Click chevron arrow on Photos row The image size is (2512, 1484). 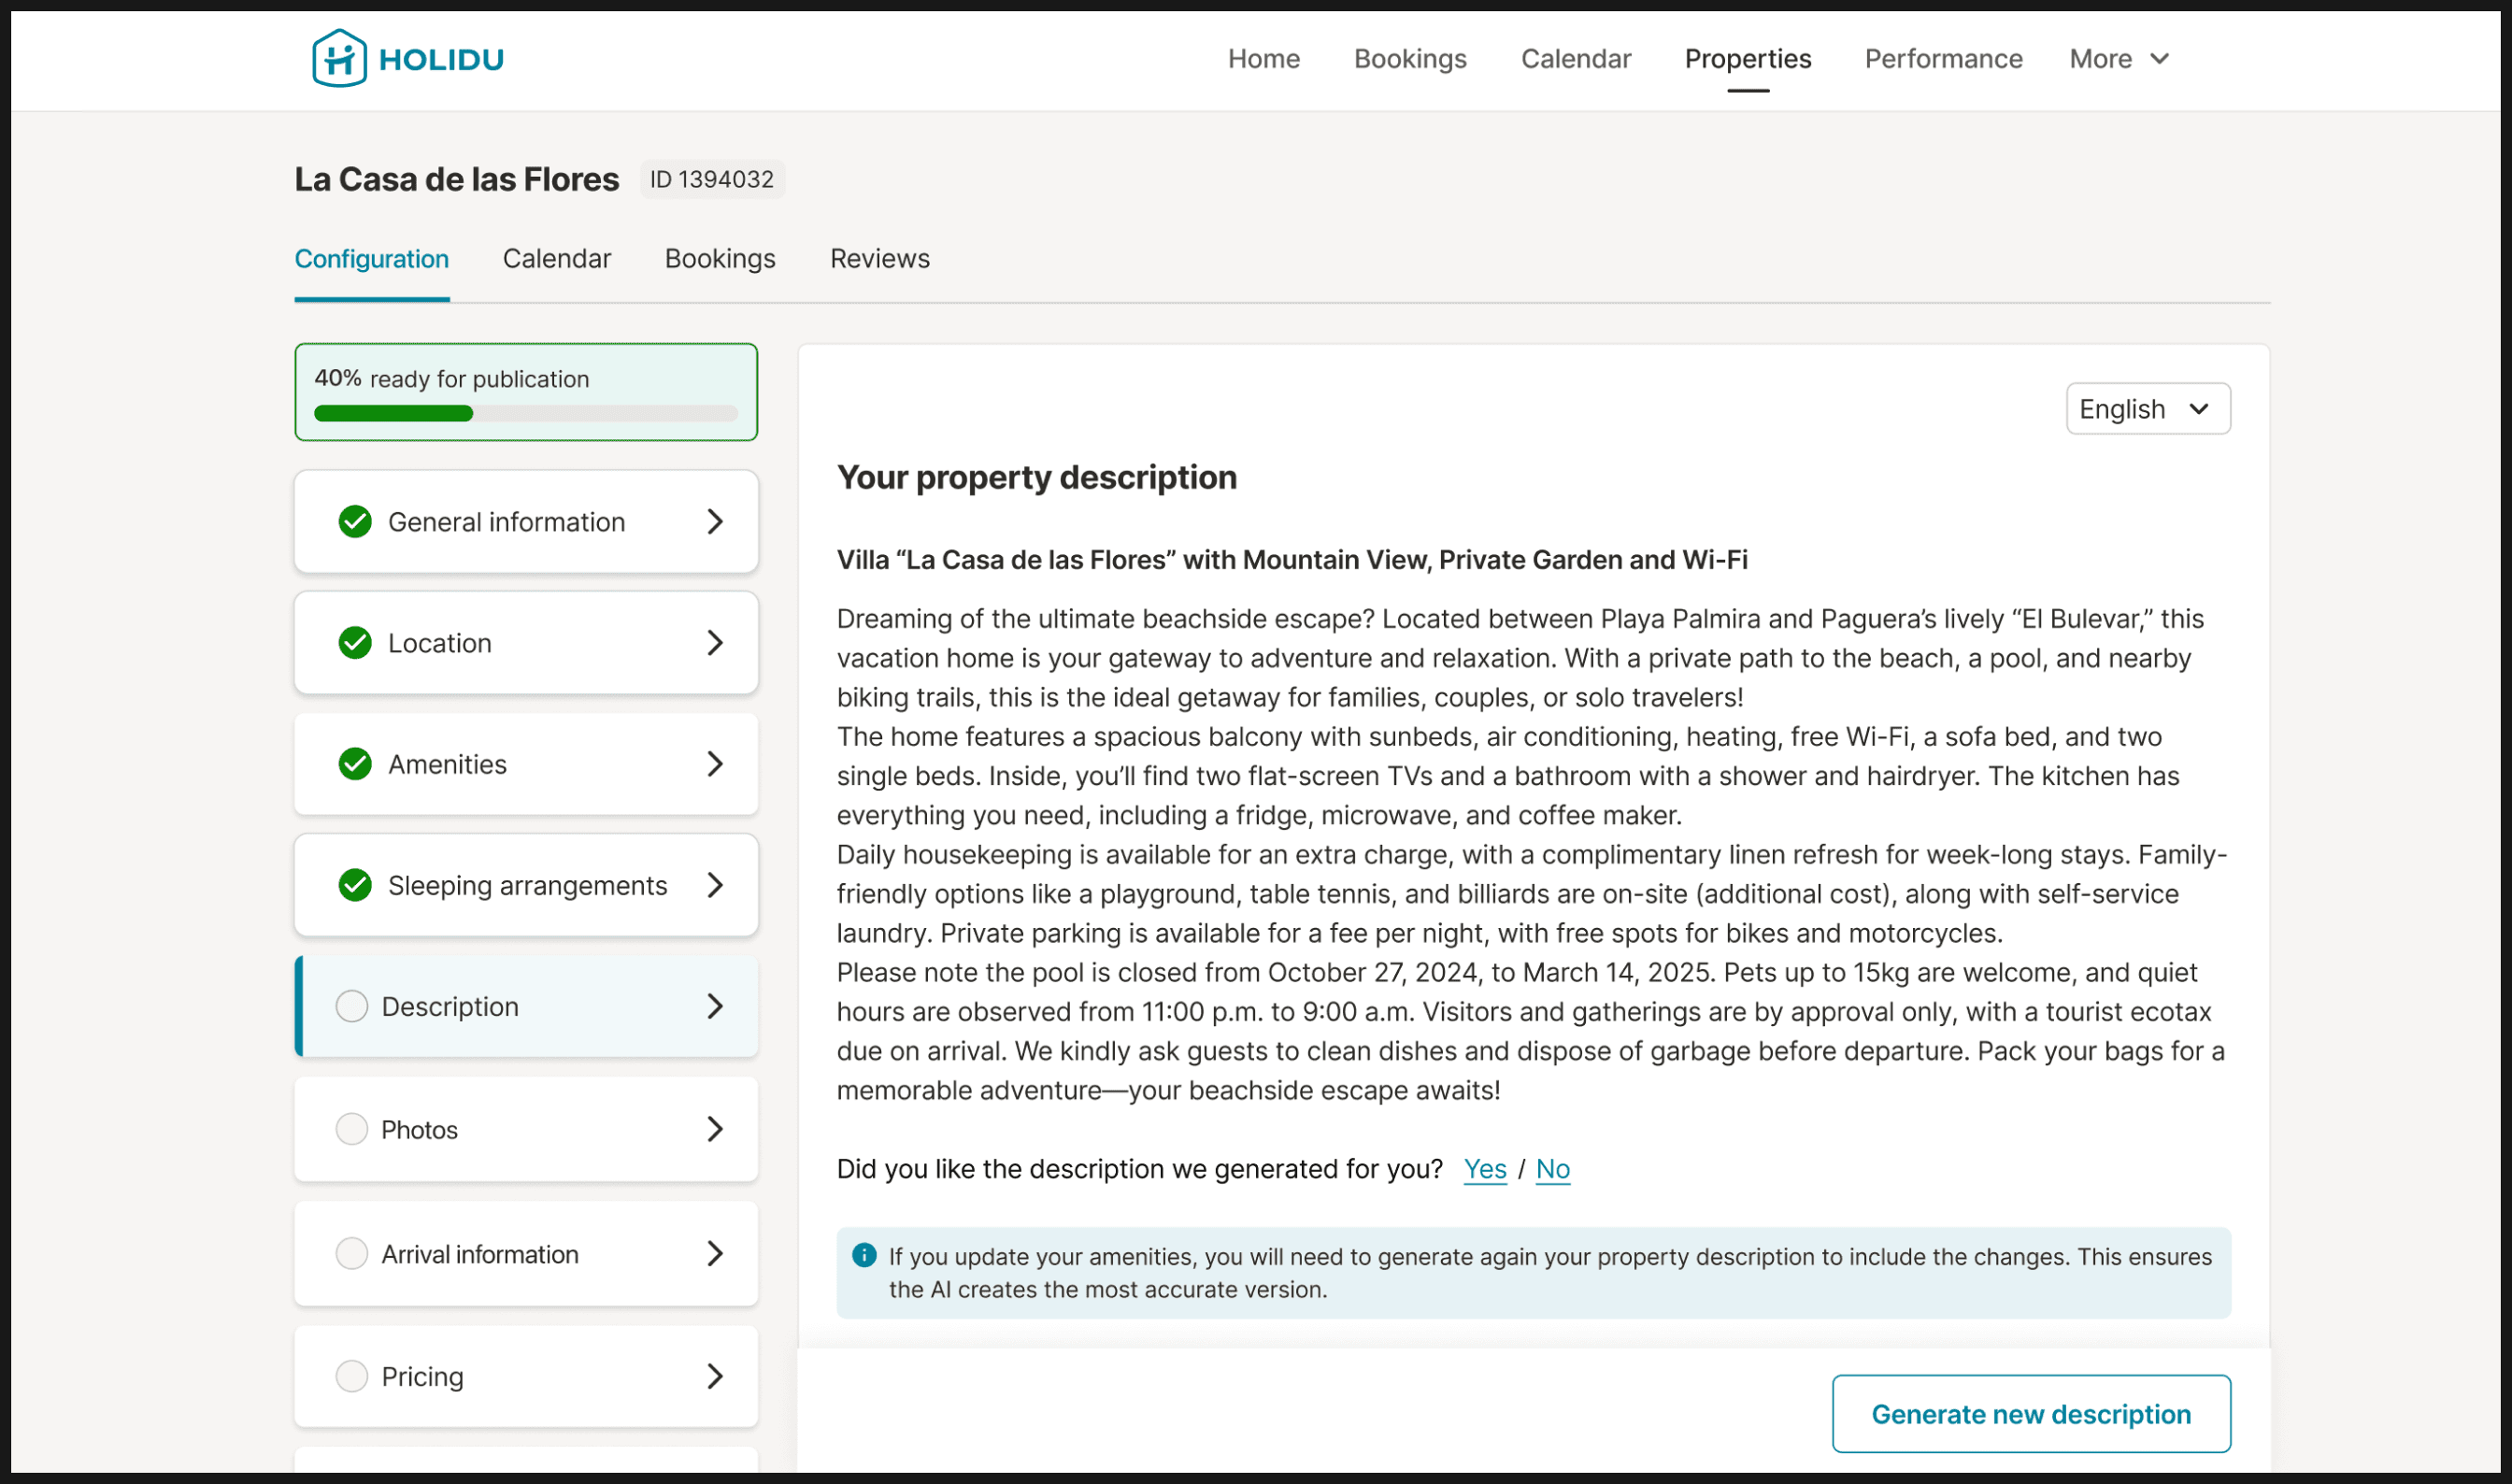(715, 1129)
